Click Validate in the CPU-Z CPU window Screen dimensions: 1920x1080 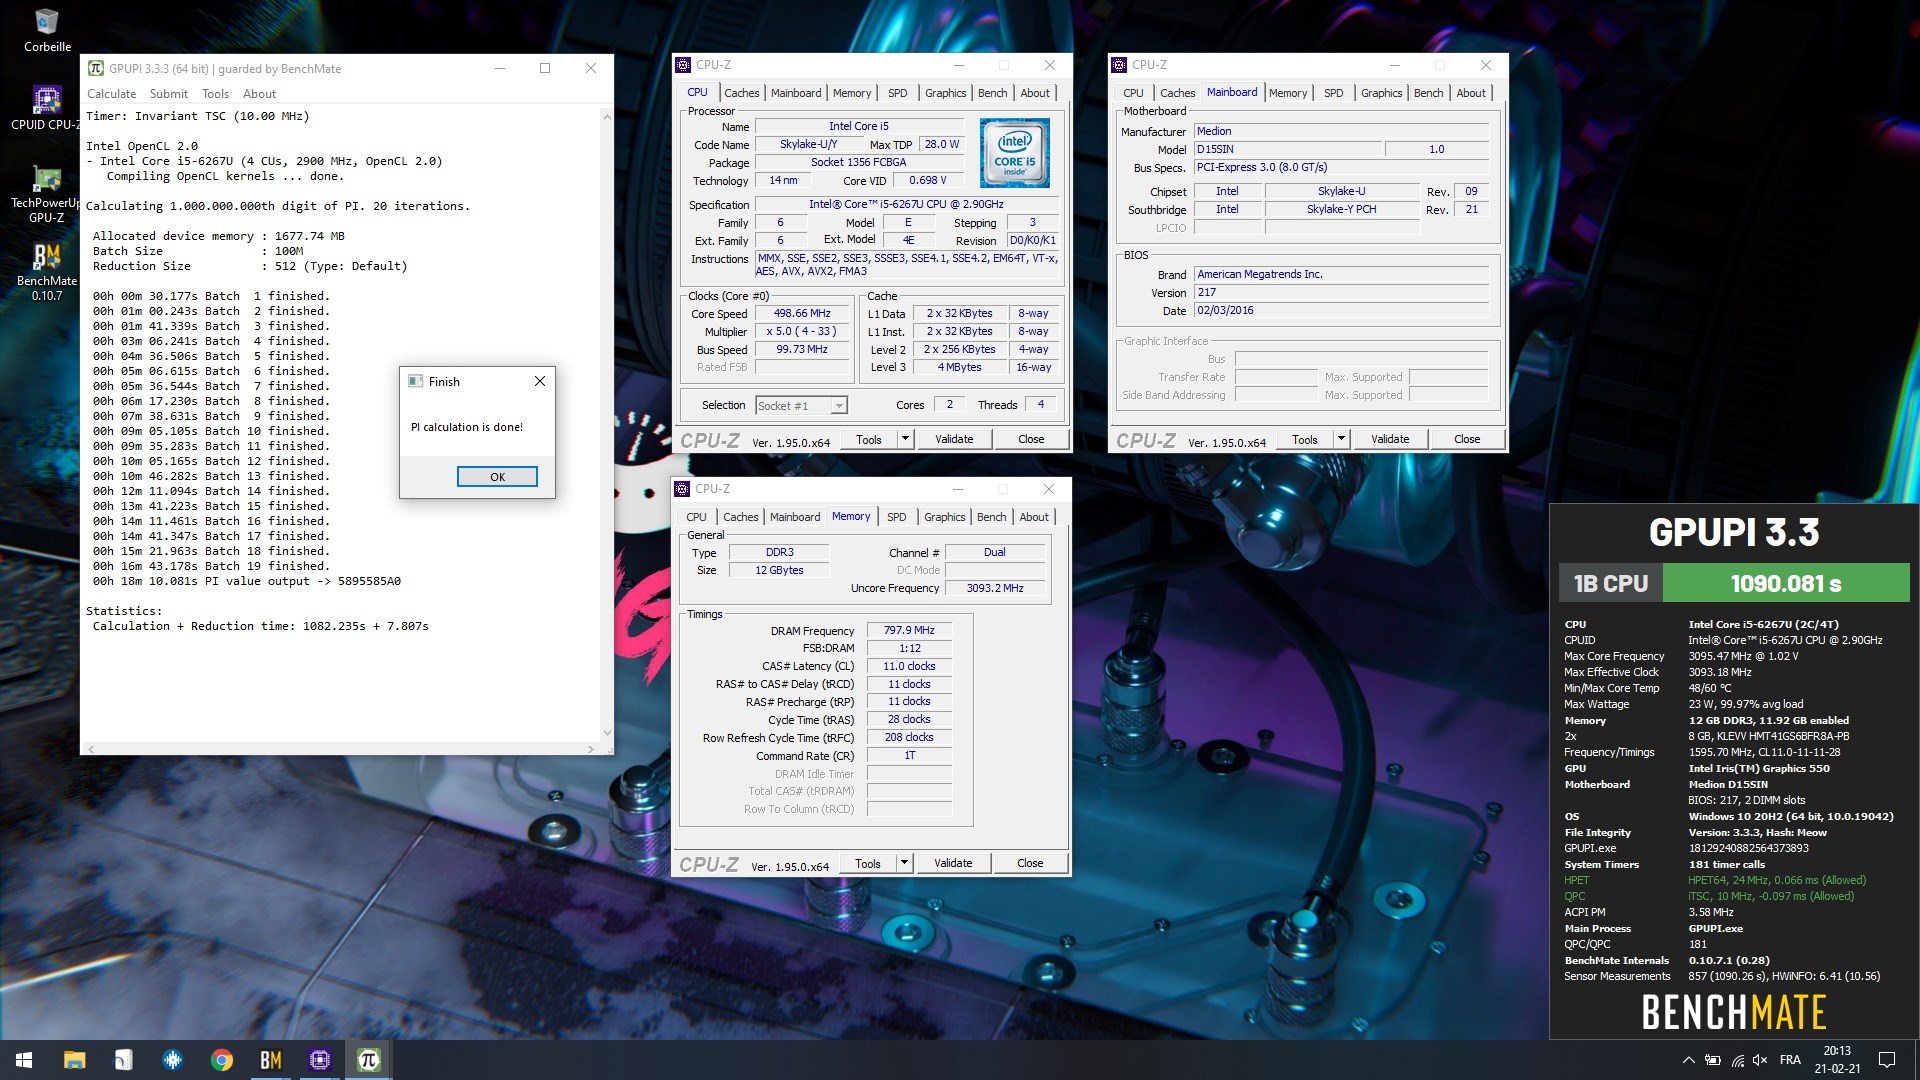(954, 439)
